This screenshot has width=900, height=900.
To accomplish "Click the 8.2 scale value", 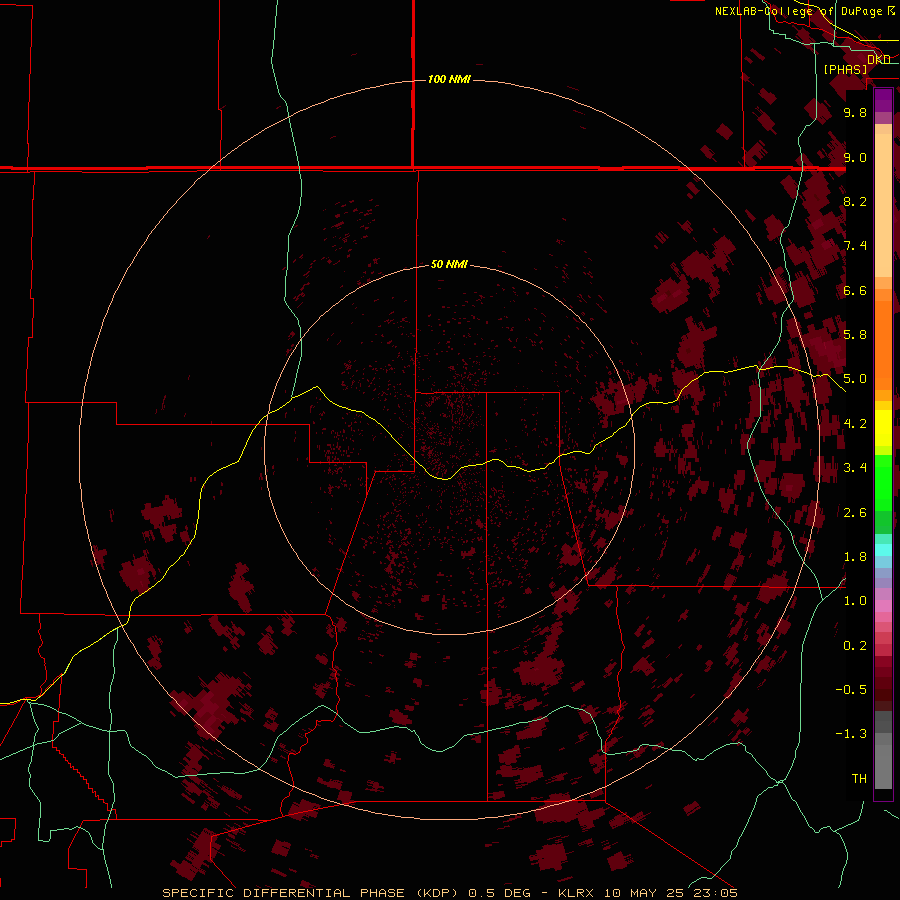I will 855,201.
